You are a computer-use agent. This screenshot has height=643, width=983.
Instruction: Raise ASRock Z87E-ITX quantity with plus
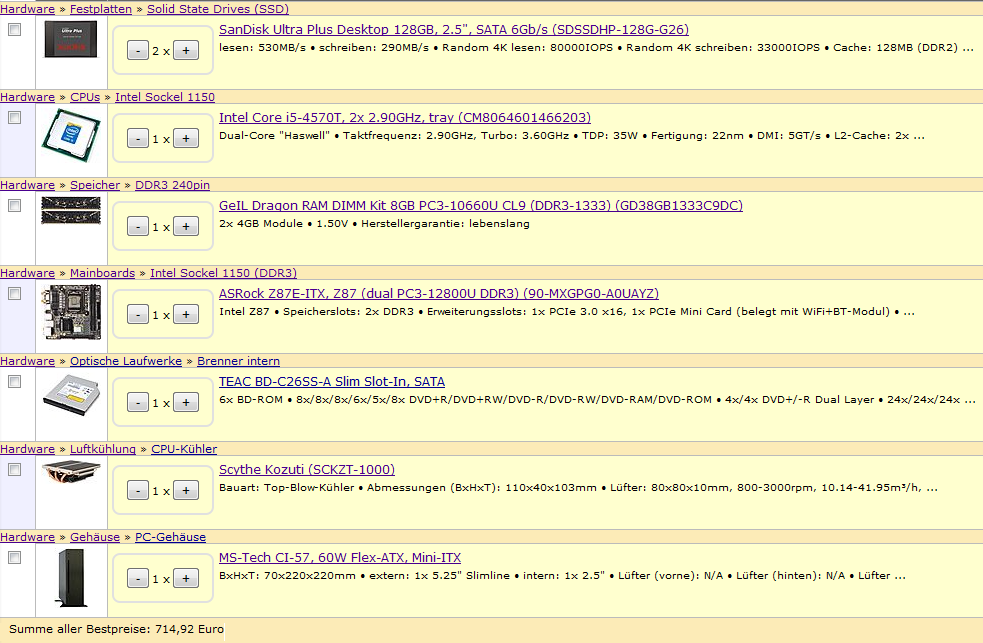click(x=186, y=315)
